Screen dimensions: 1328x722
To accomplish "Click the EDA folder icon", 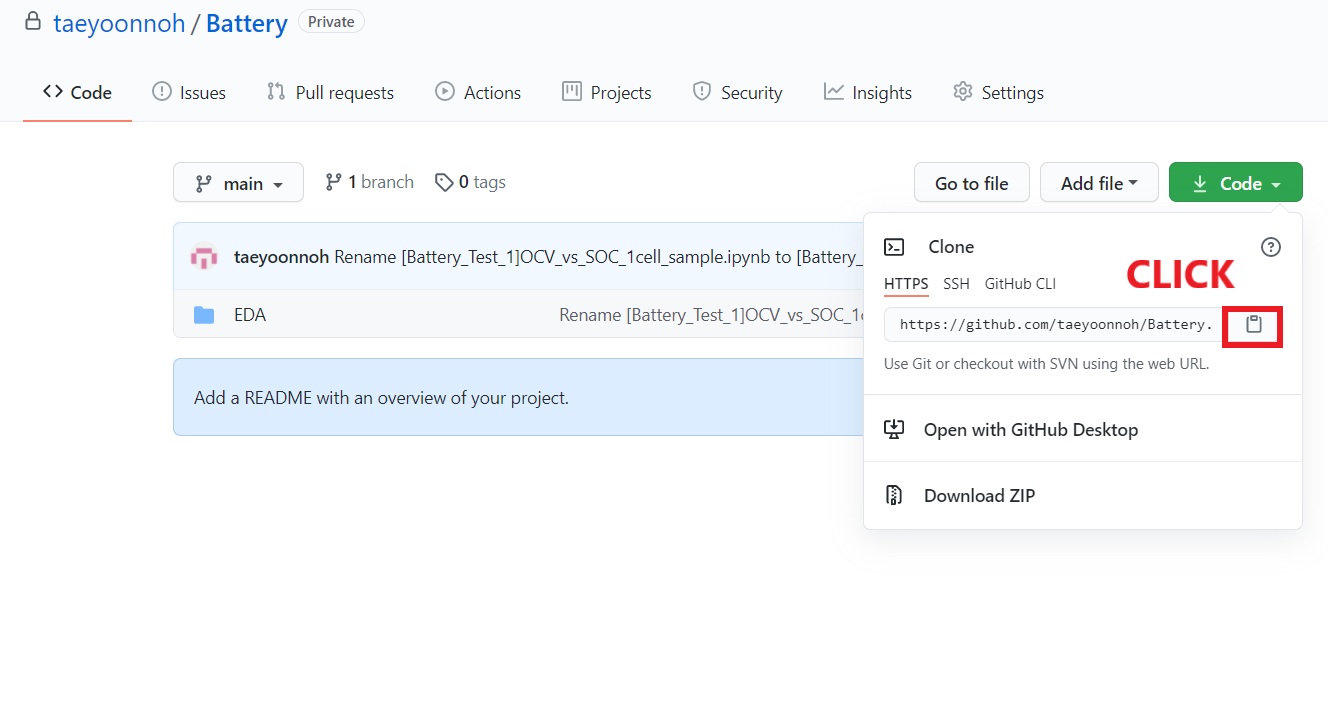I will click(x=204, y=315).
